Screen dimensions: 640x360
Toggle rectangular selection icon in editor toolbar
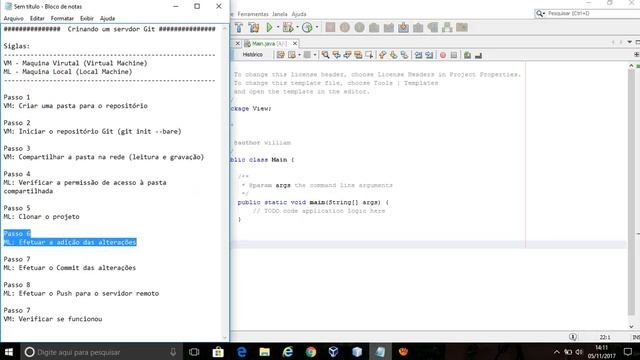pos(369,55)
